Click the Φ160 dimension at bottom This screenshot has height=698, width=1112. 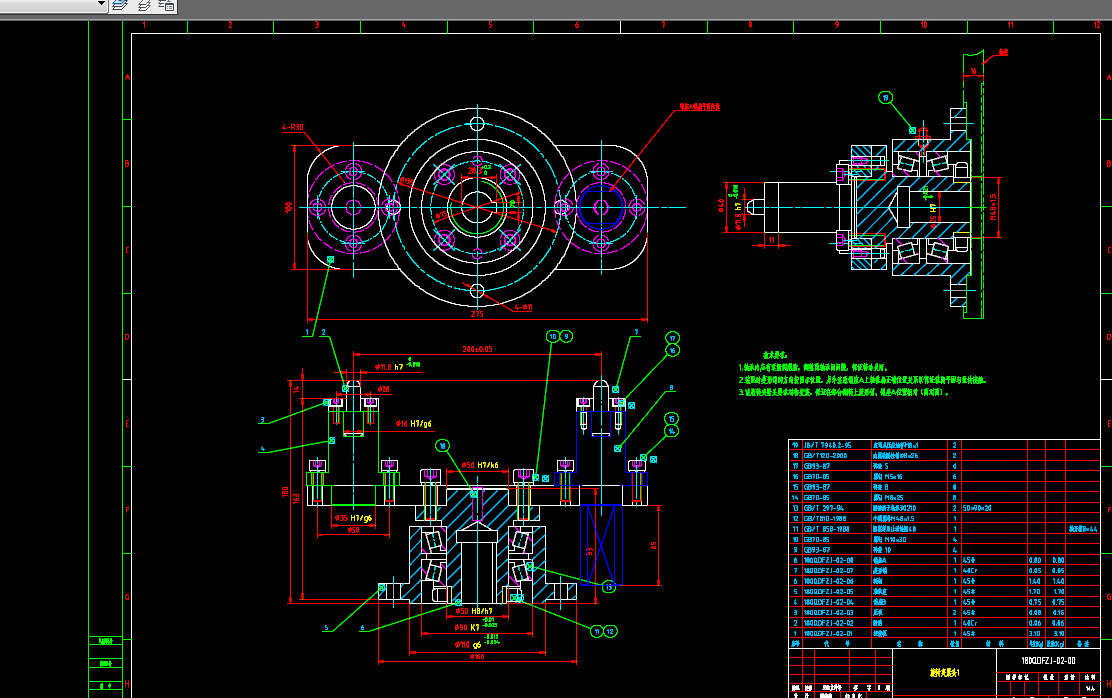pyautogui.click(x=477, y=657)
